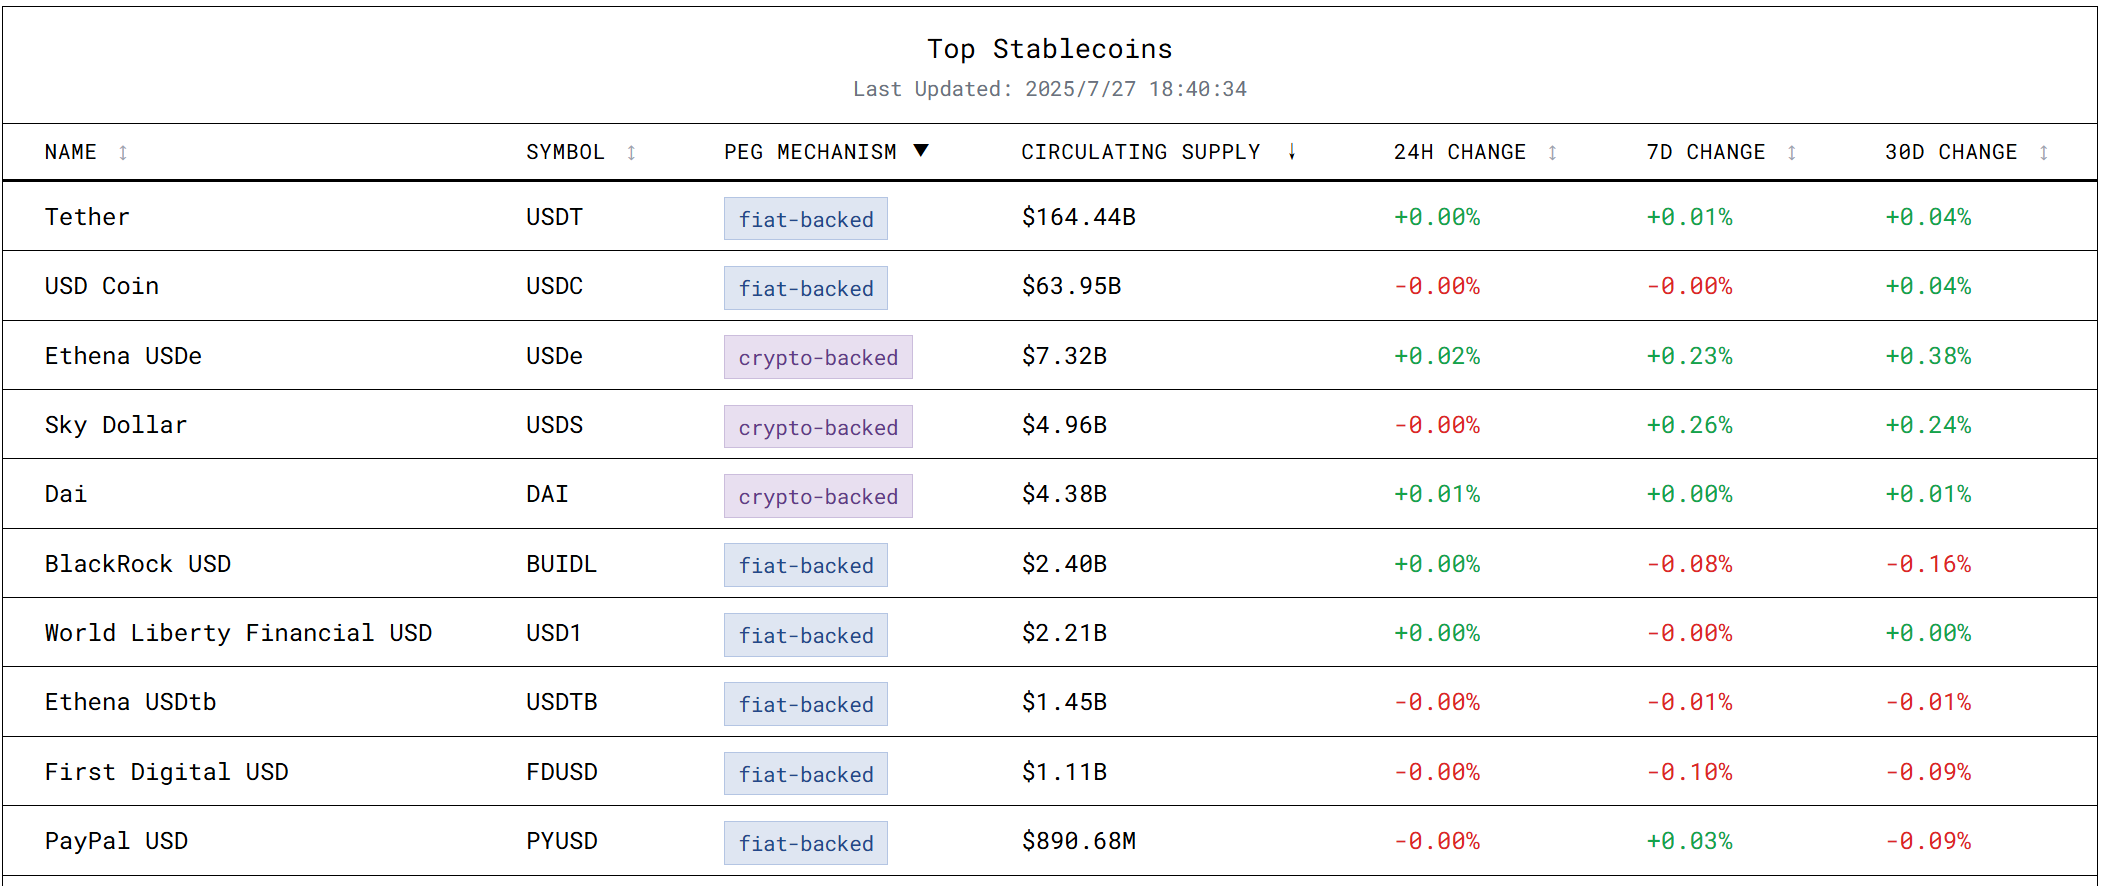Click the fiat-backed tag in Tether row
The width and height of the screenshot is (2101, 886).
pos(805,219)
